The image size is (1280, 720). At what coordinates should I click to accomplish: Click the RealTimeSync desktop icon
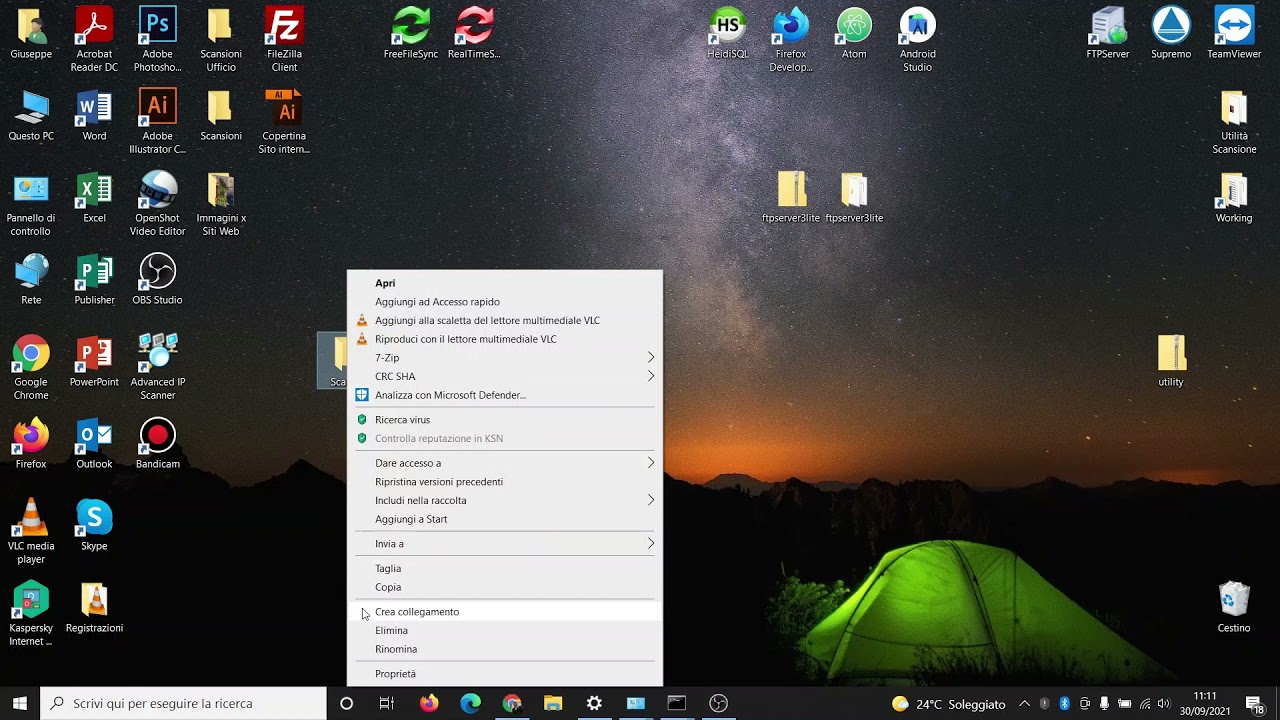click(x=474, y=33)
